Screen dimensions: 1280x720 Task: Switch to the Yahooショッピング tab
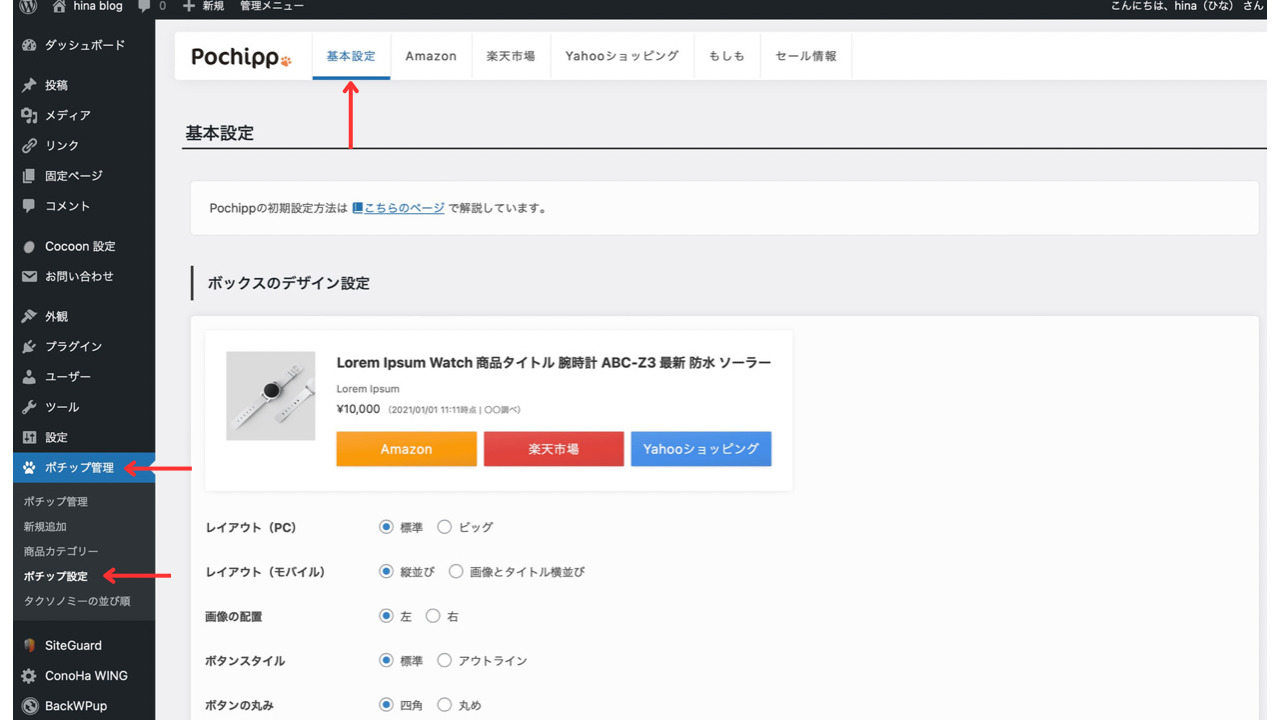(622, 56)
